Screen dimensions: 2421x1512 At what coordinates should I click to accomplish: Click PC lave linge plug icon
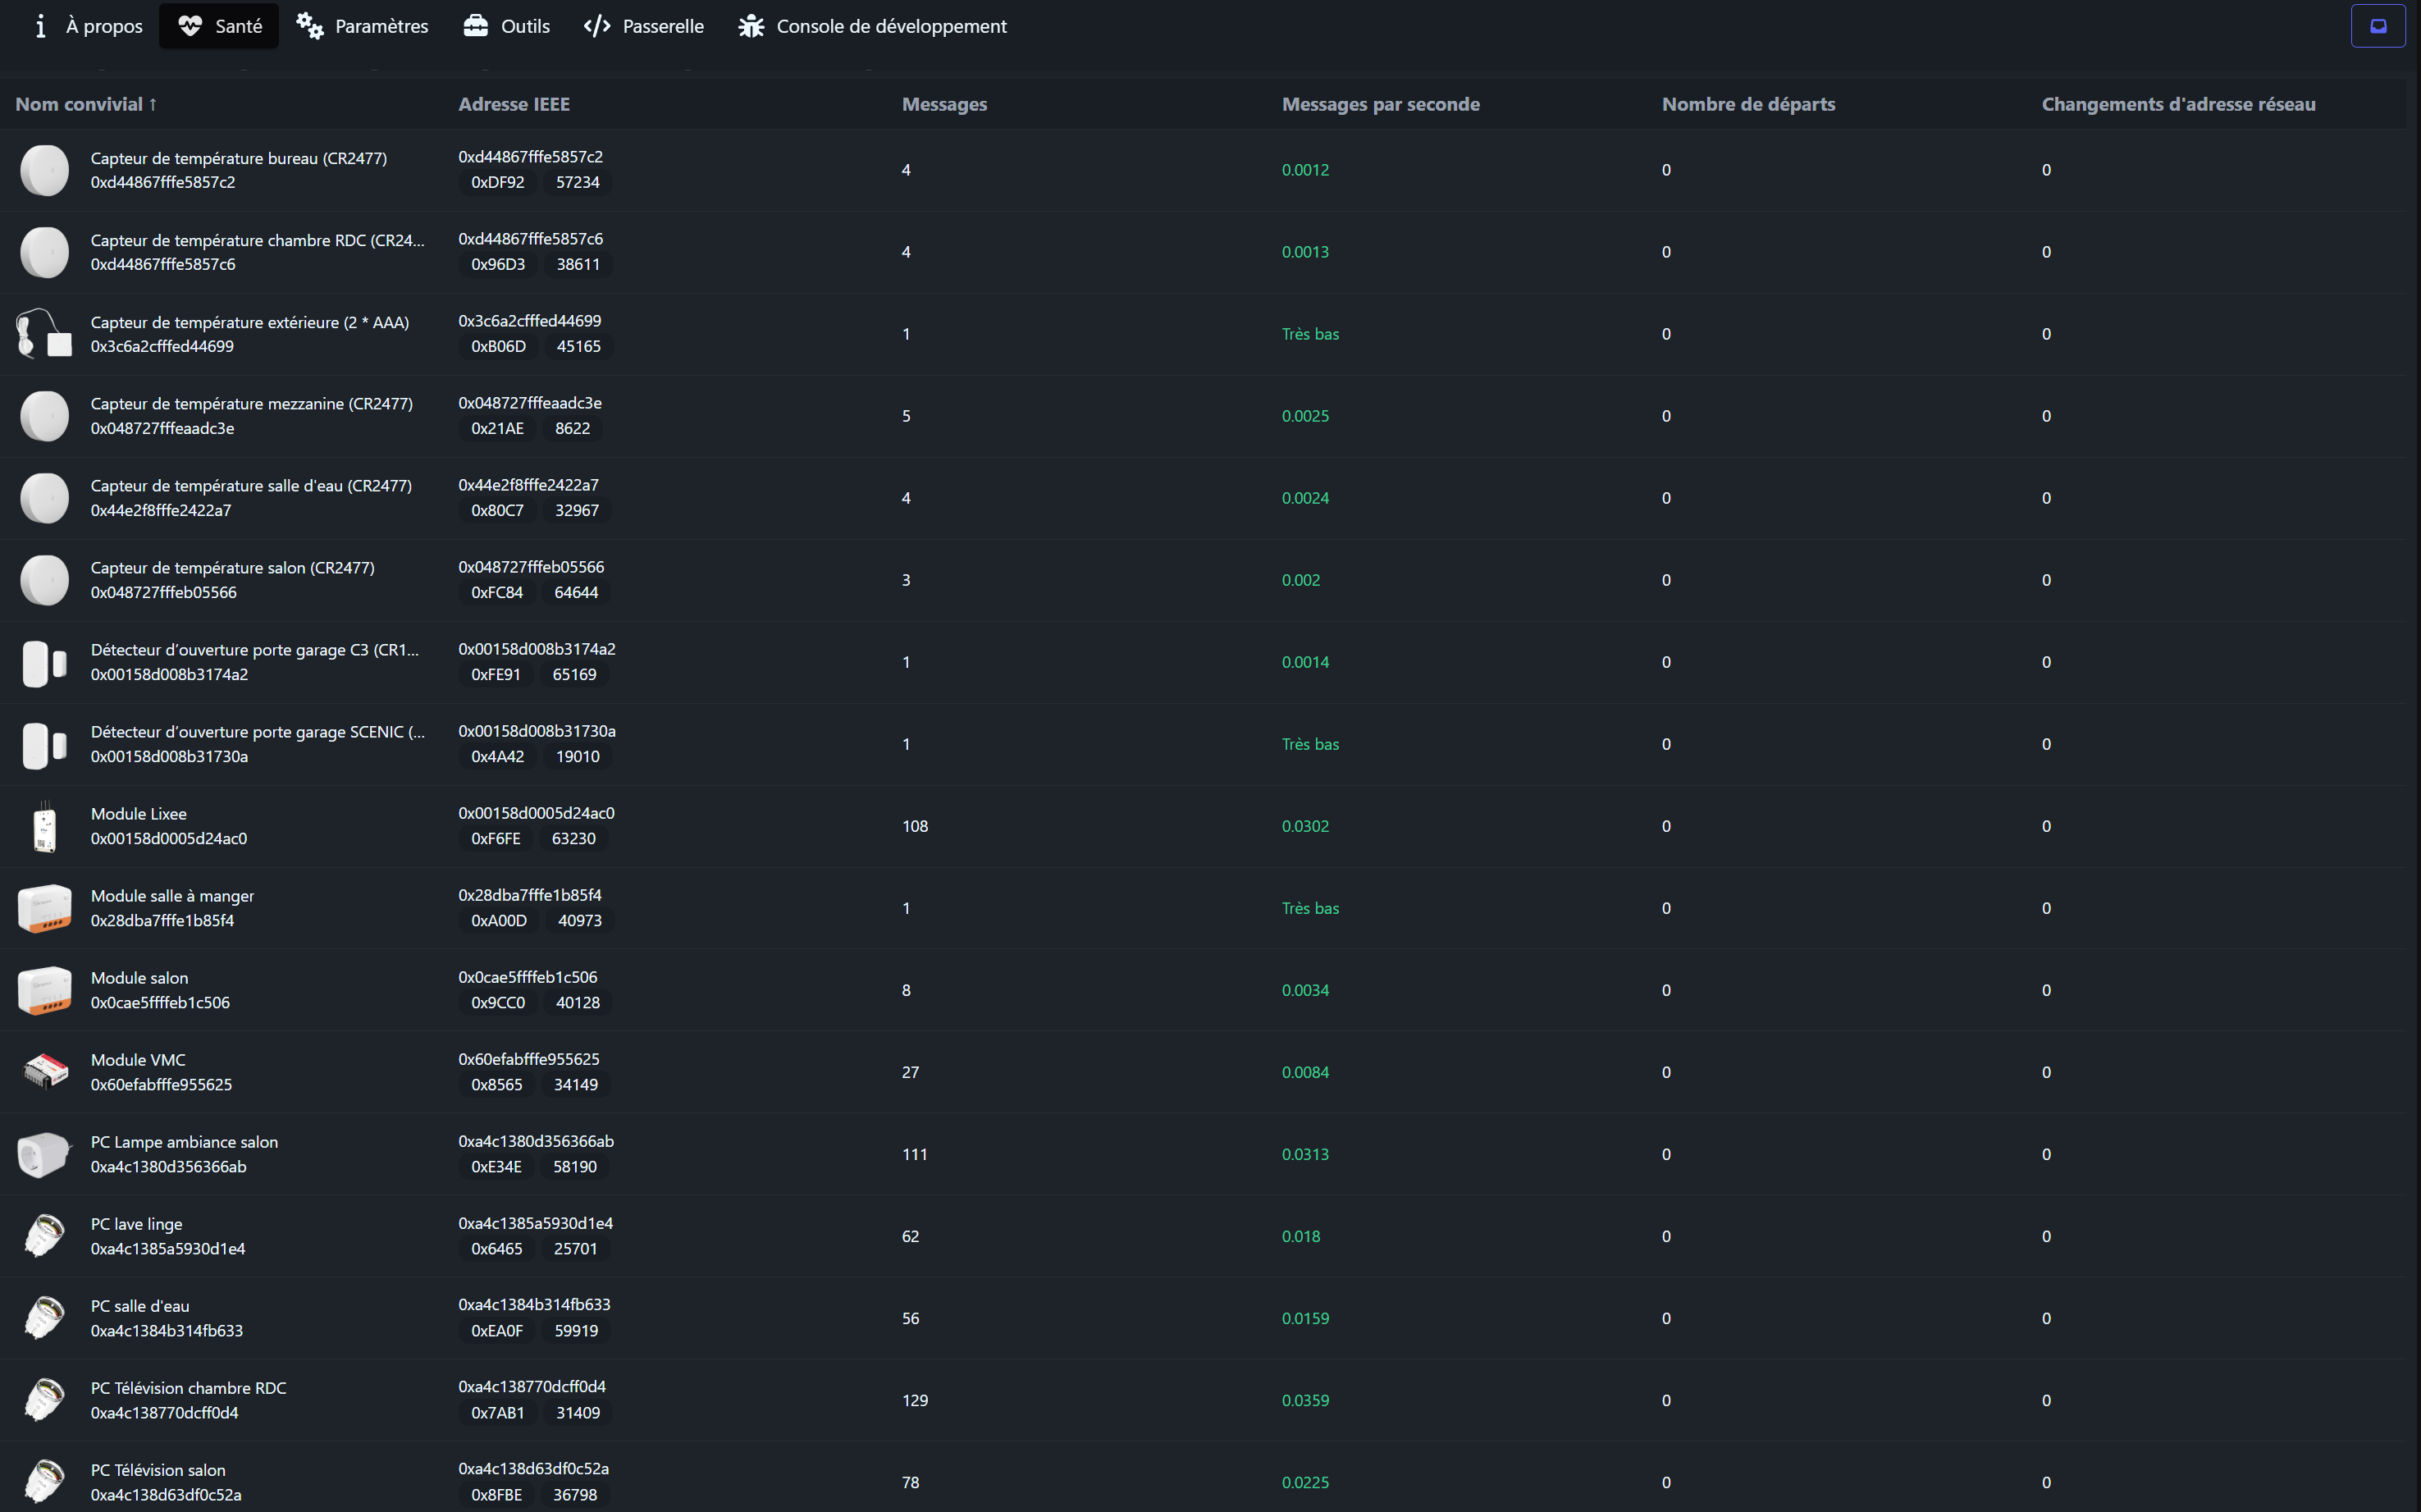(44, 1236)
